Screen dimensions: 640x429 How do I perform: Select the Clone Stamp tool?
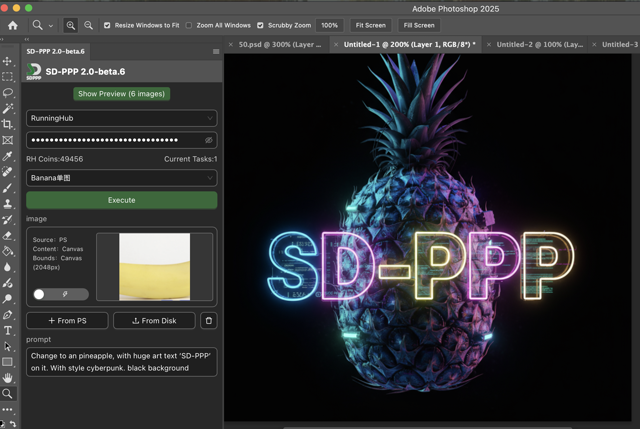pos(7,204)
